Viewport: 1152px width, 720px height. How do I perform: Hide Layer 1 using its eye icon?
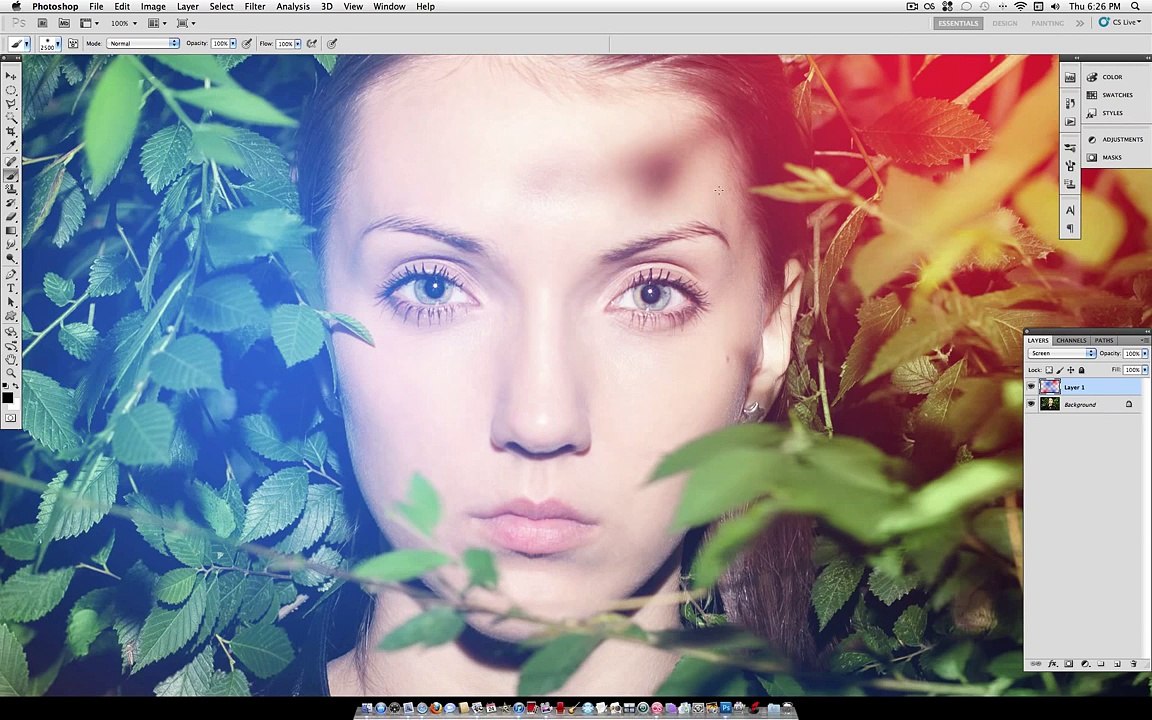pyautogui.click(x=1032, y=386)
